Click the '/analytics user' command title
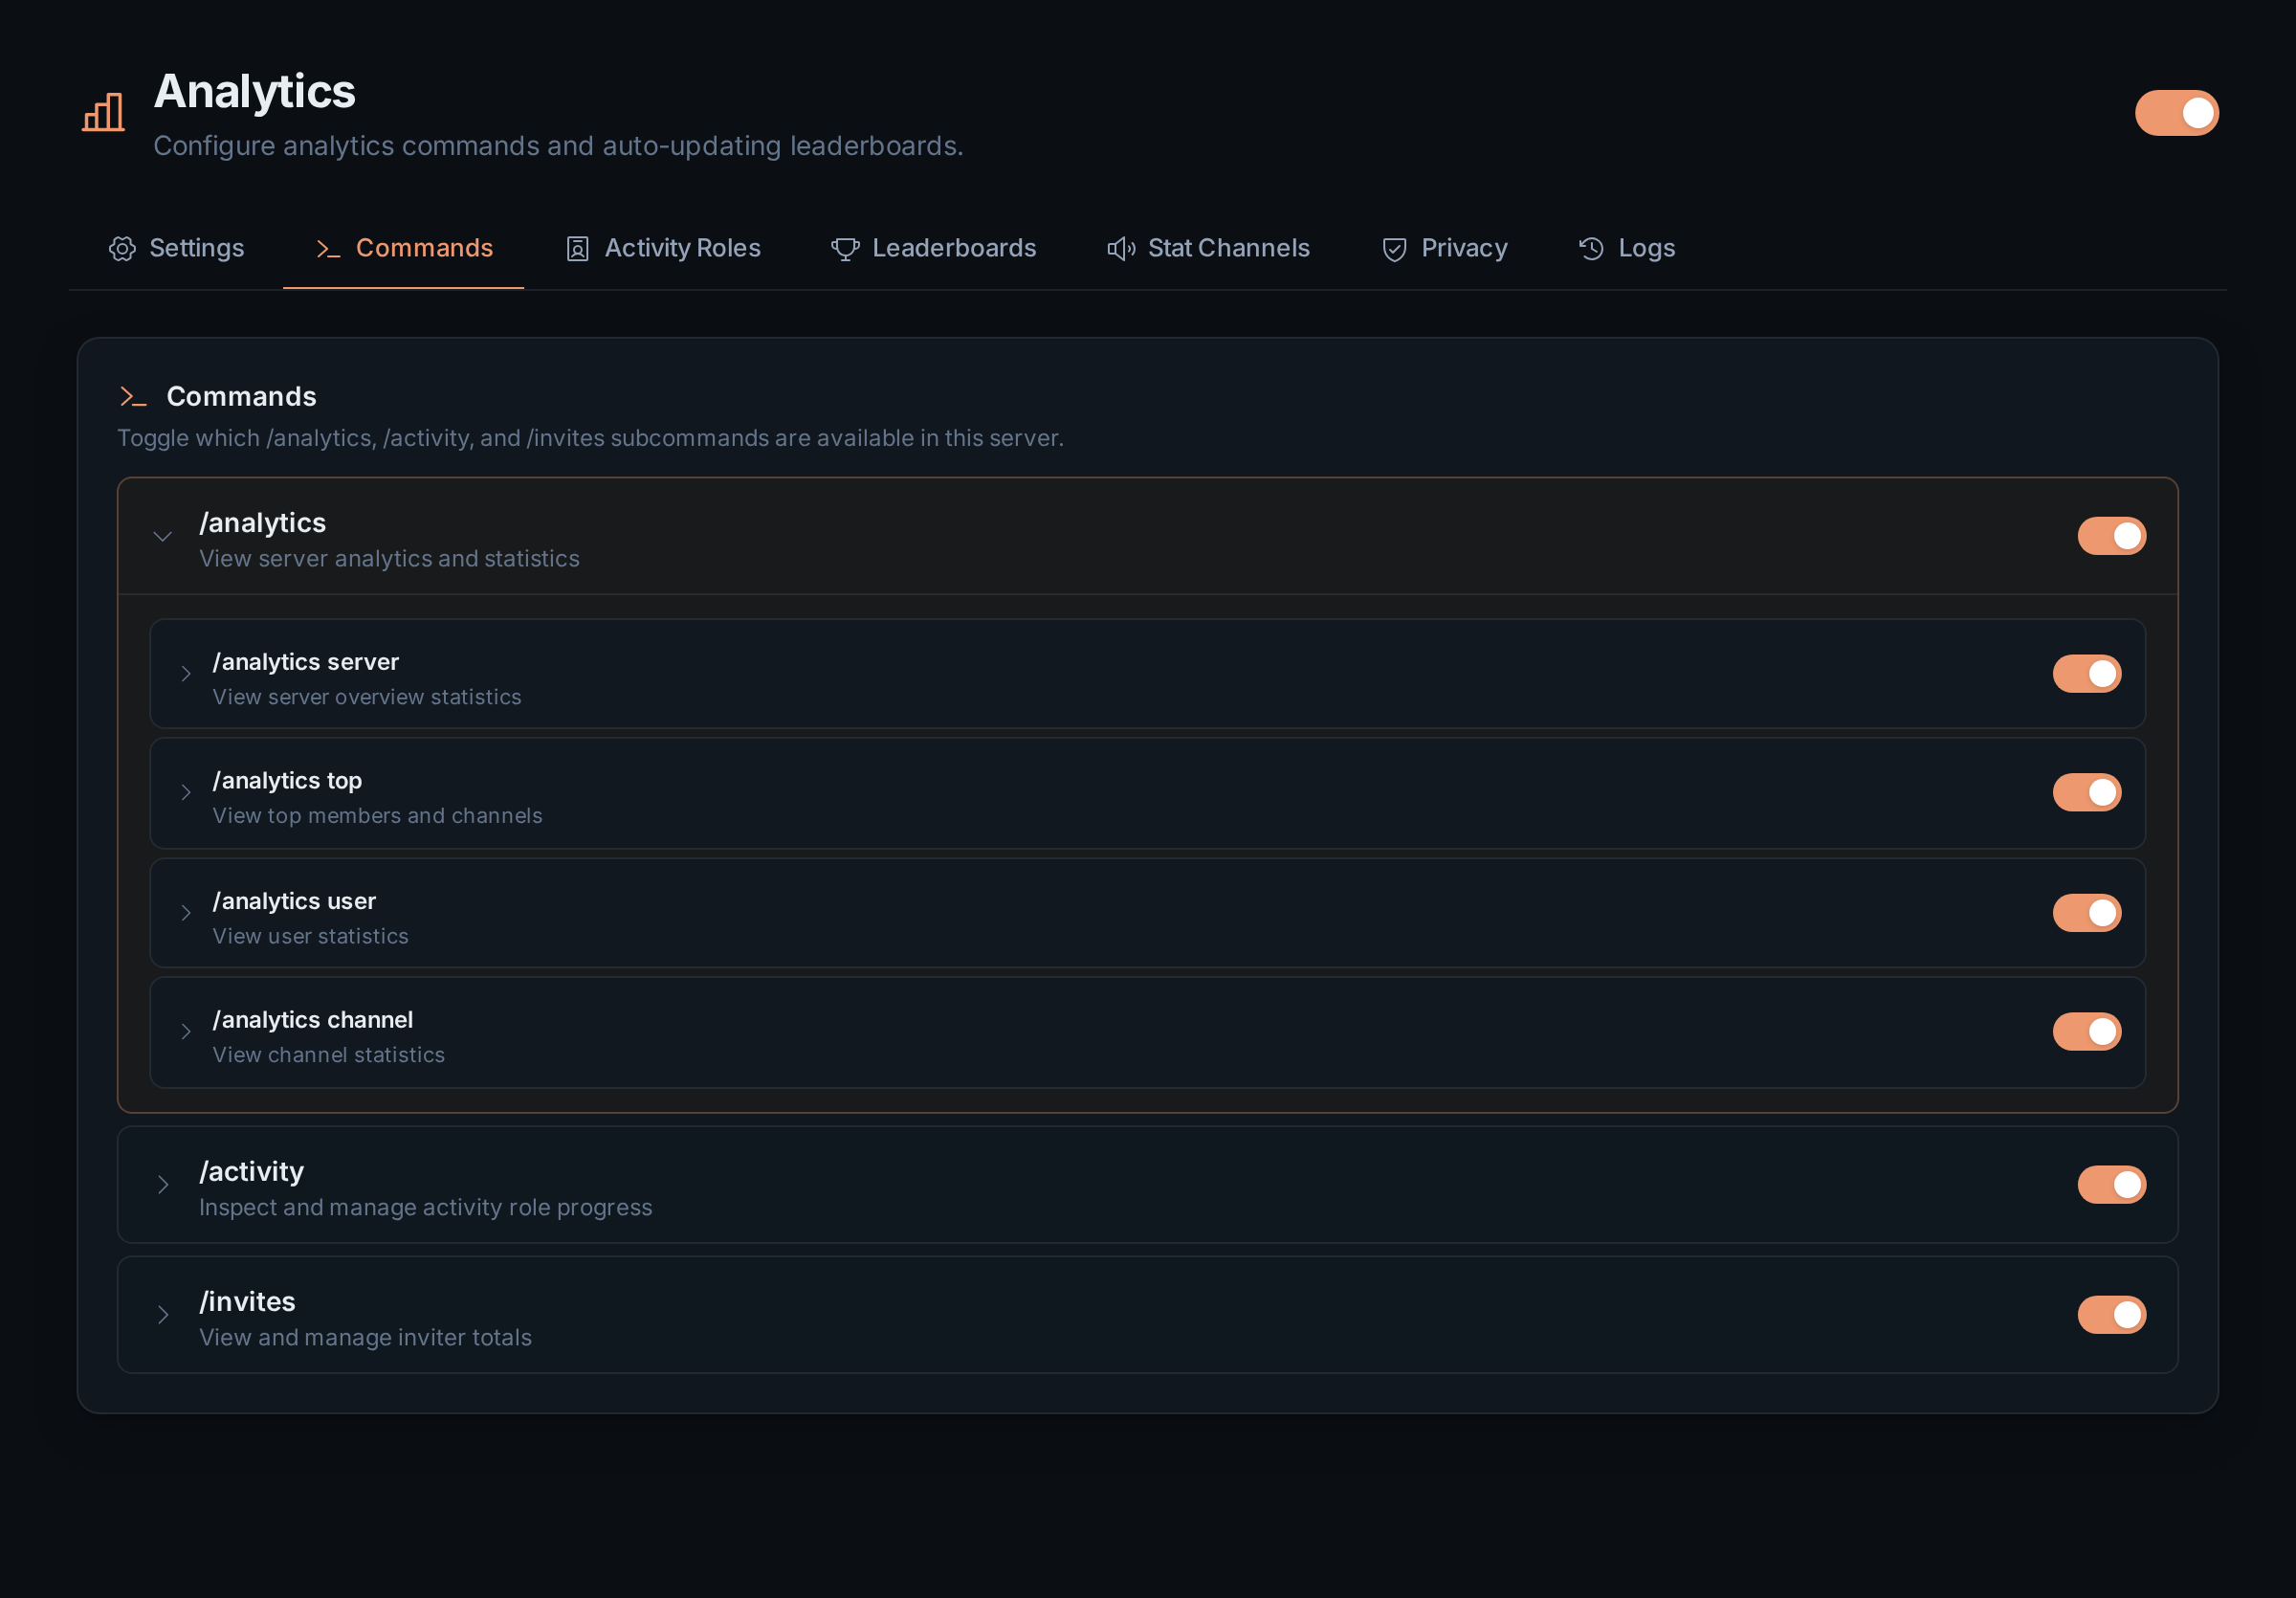The image size is (2296, 1598). [294, 901]
